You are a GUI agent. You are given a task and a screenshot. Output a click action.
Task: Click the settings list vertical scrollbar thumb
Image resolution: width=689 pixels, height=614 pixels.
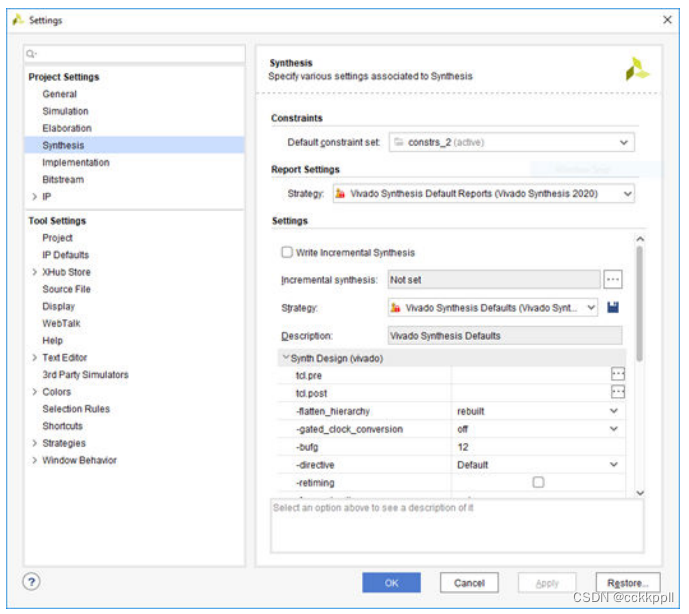click(x=639, y=303)
